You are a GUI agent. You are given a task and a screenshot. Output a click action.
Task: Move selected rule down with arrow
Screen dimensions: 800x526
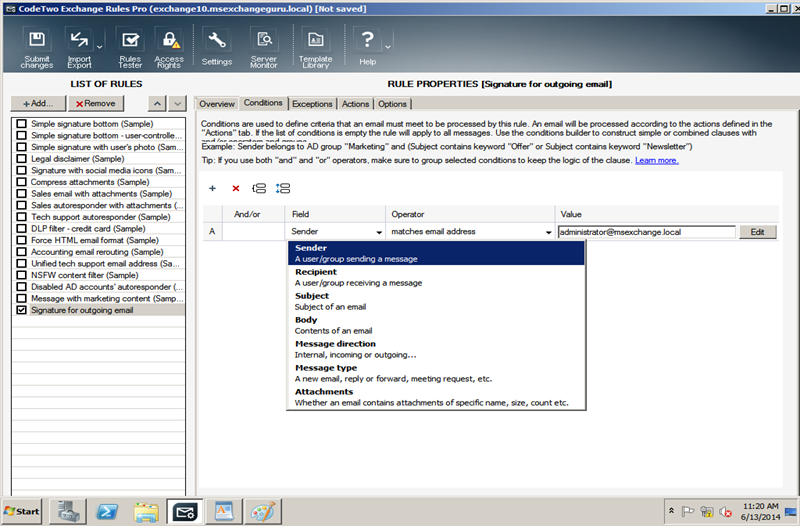tap(177, 104)
